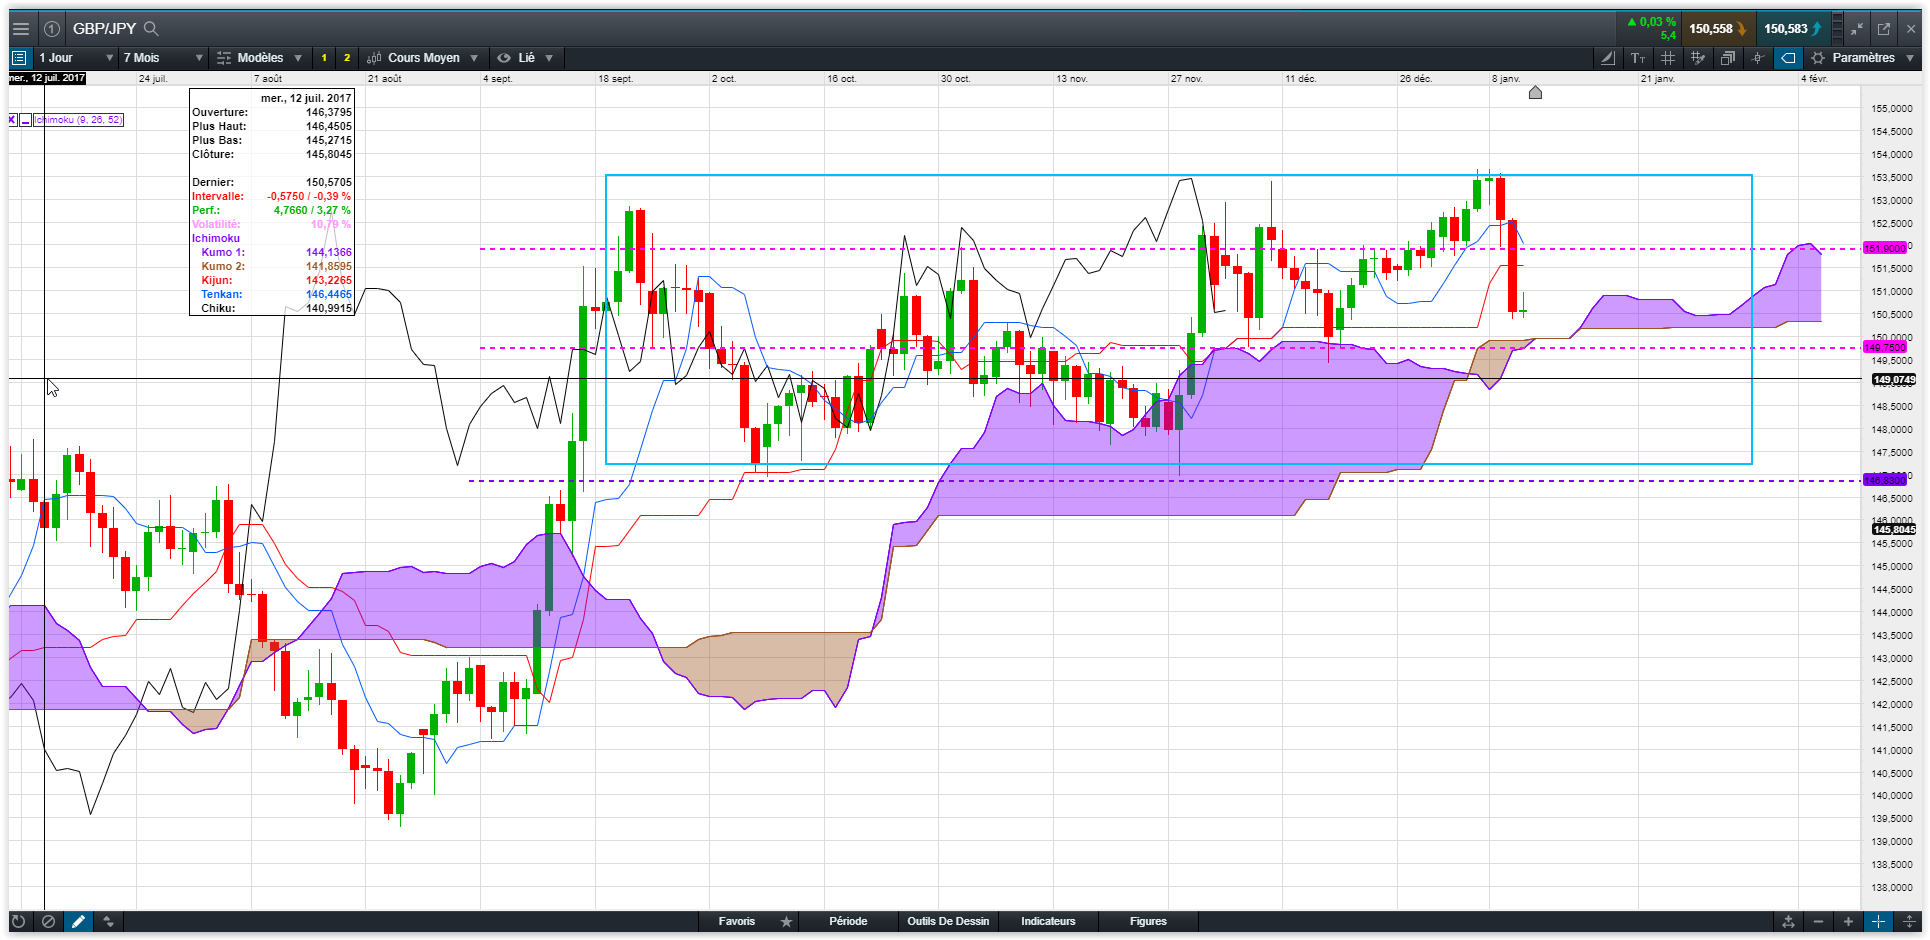Open the 1 Jour interval dropdown
Screen dimensions: 1930x940
click(x=76, y=58)
